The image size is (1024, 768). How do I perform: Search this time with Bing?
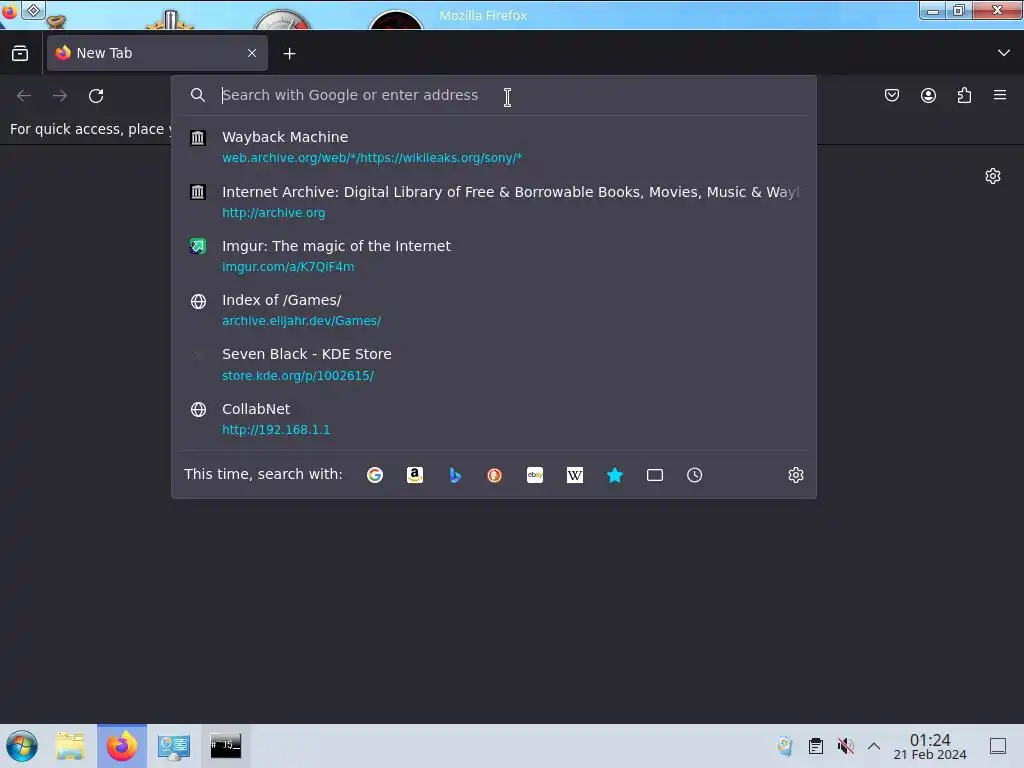tap(455, 475)
